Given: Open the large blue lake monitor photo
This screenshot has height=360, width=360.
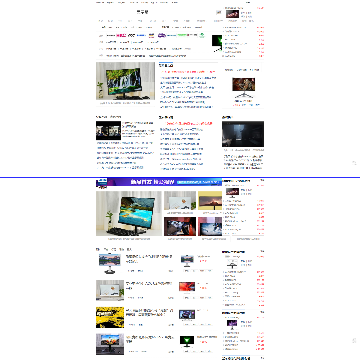Looking at the screenshot, I should [129, 213].
